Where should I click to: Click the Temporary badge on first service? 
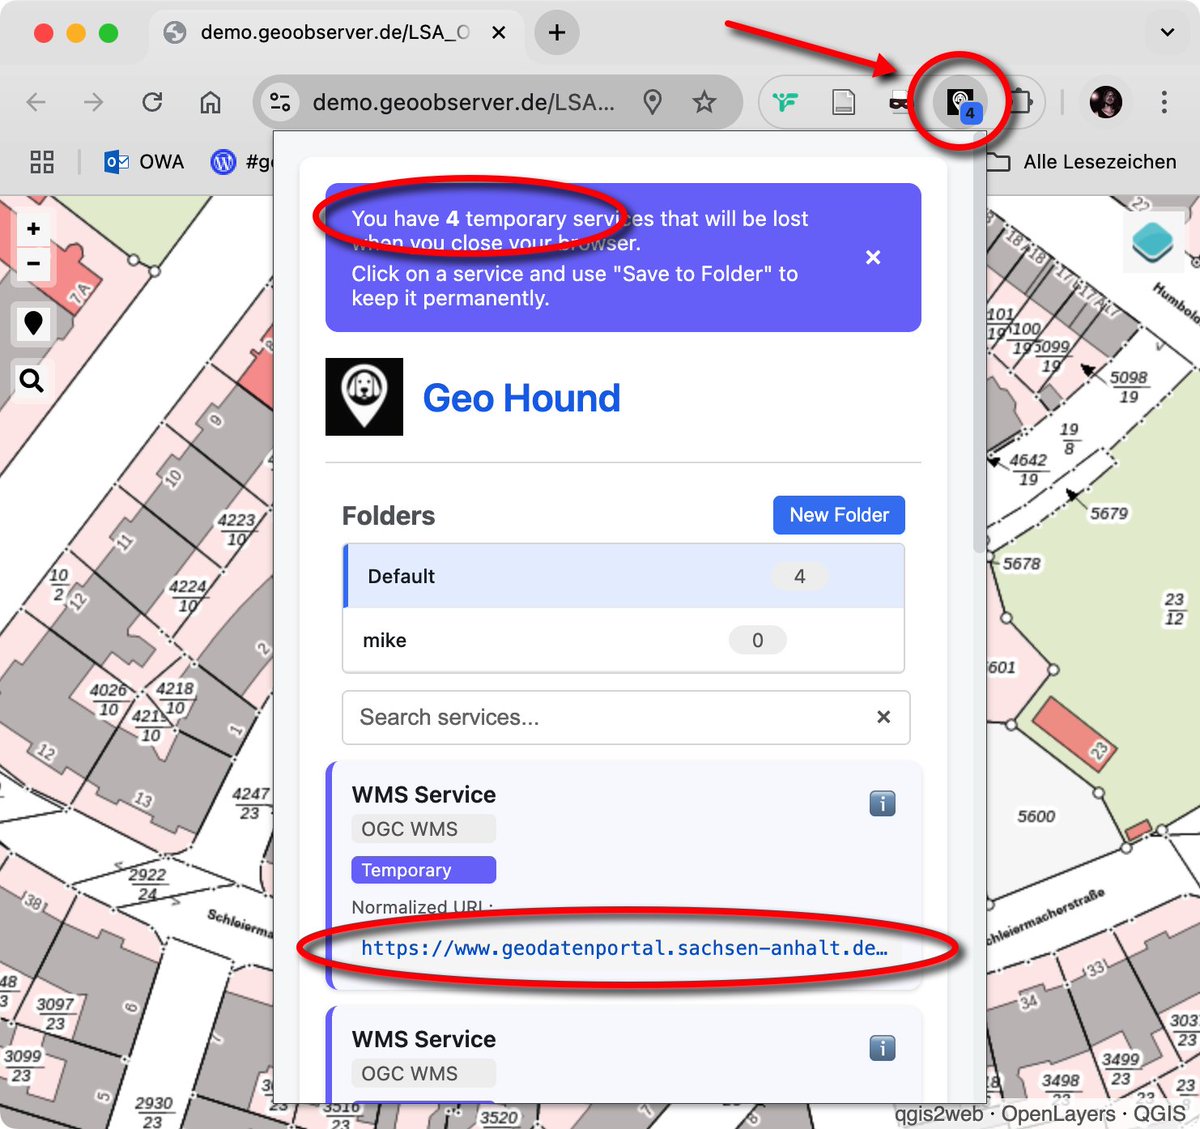[x=423, y=870]
